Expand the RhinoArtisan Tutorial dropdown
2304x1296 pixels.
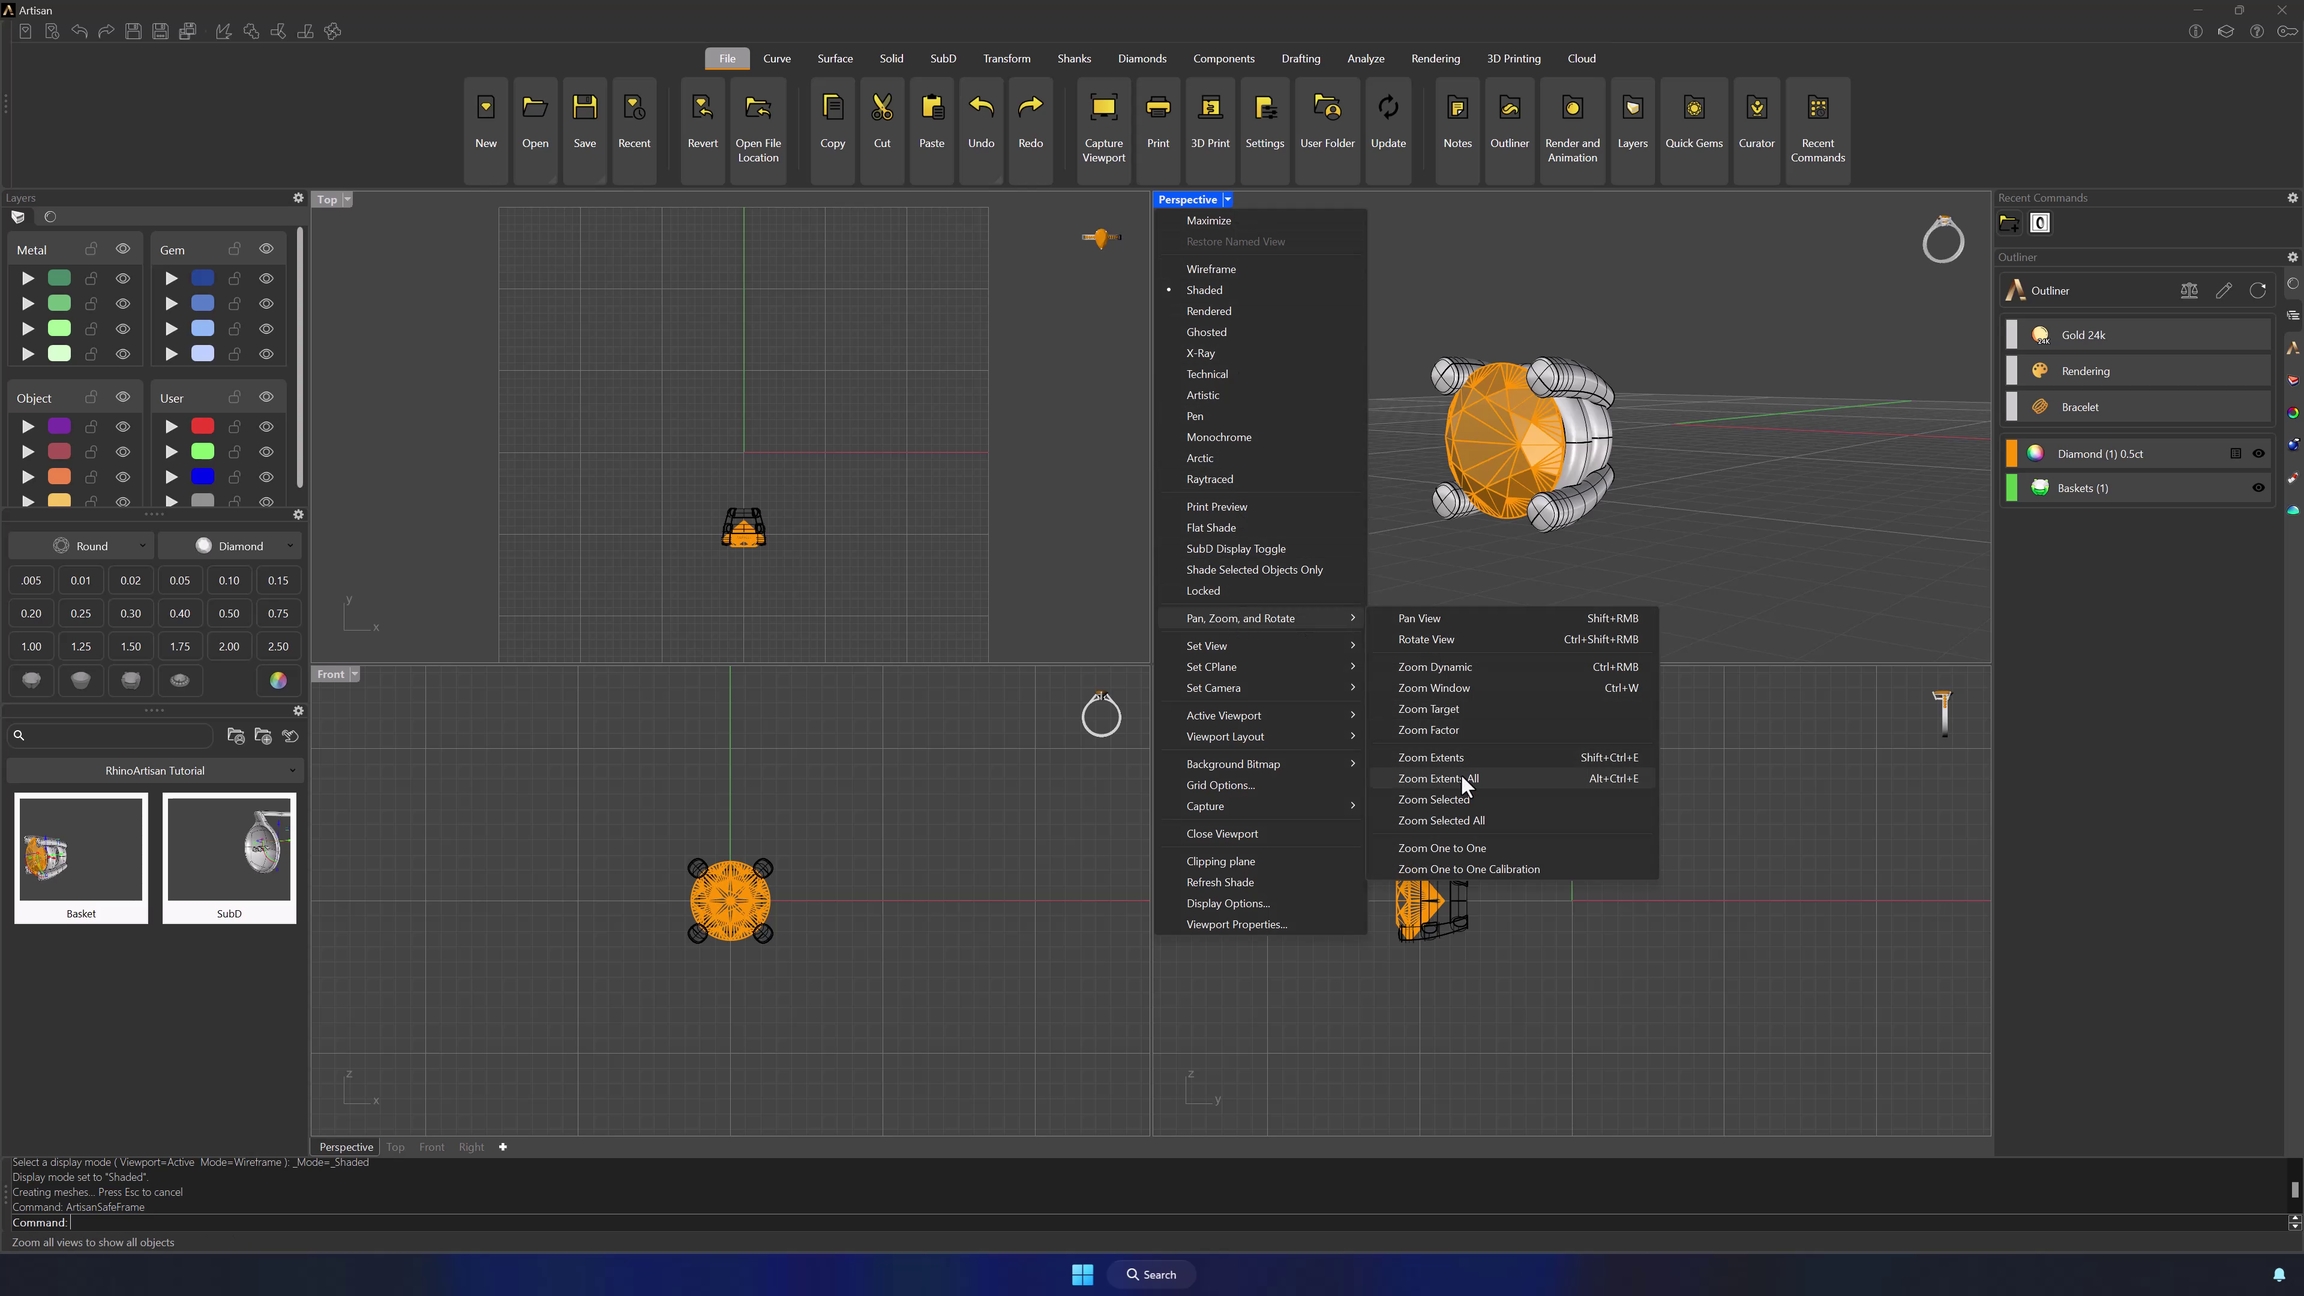tap(155, 771)
